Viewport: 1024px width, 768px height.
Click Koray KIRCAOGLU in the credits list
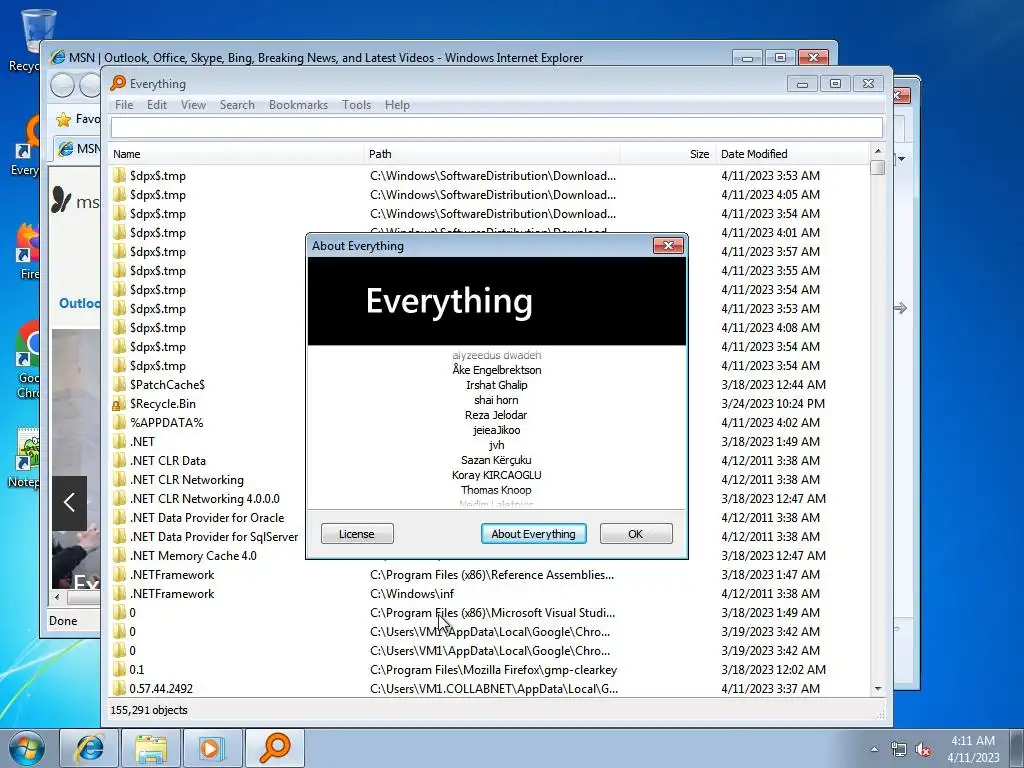point(496,475)
